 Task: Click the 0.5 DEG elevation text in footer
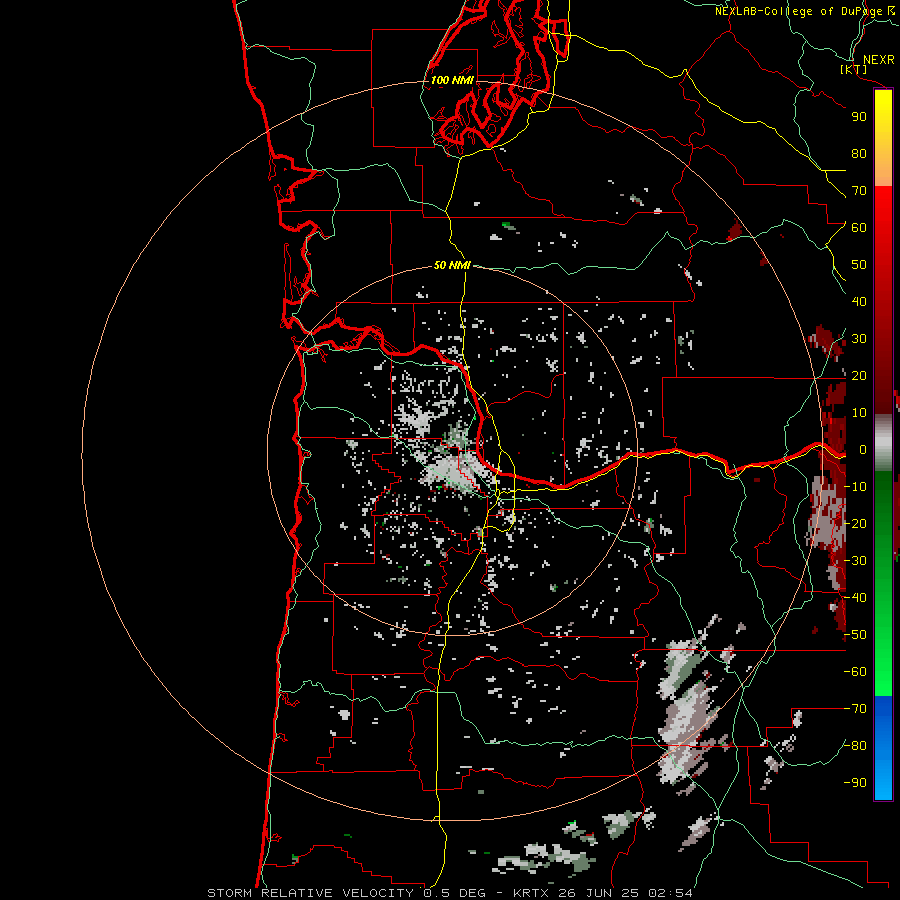pyautogui.click(x=454, y=893)
